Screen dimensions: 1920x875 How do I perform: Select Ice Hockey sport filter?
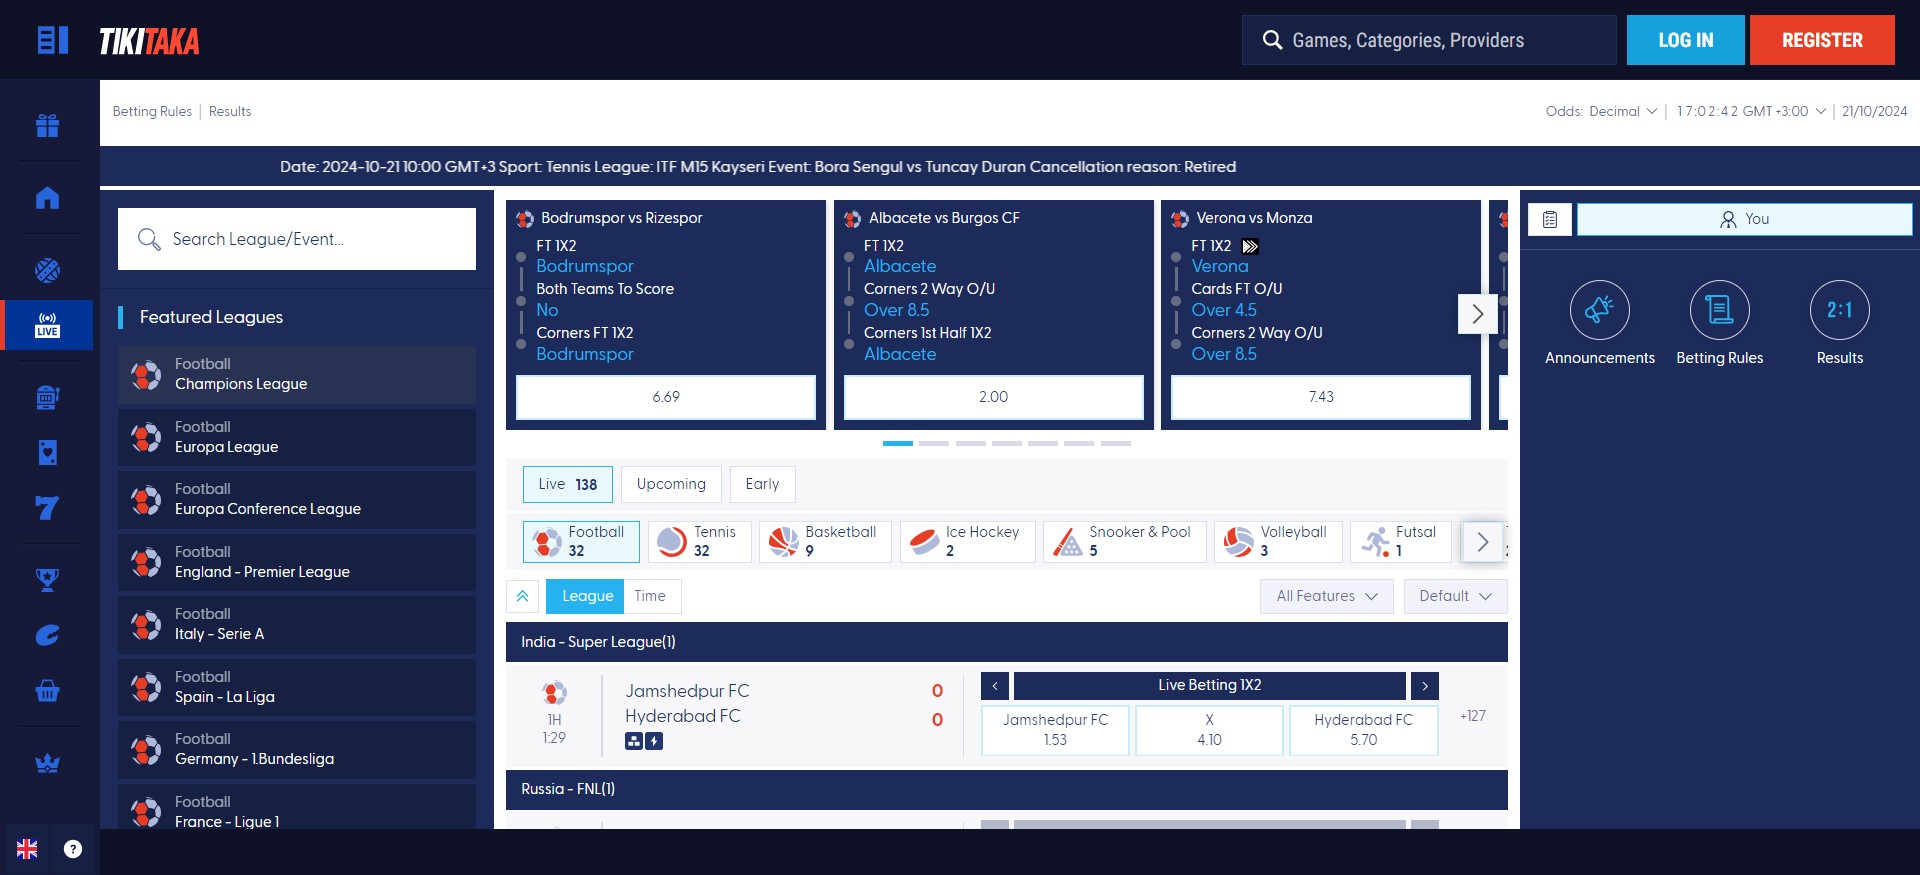pyautogui.click(x=967, y=542)
